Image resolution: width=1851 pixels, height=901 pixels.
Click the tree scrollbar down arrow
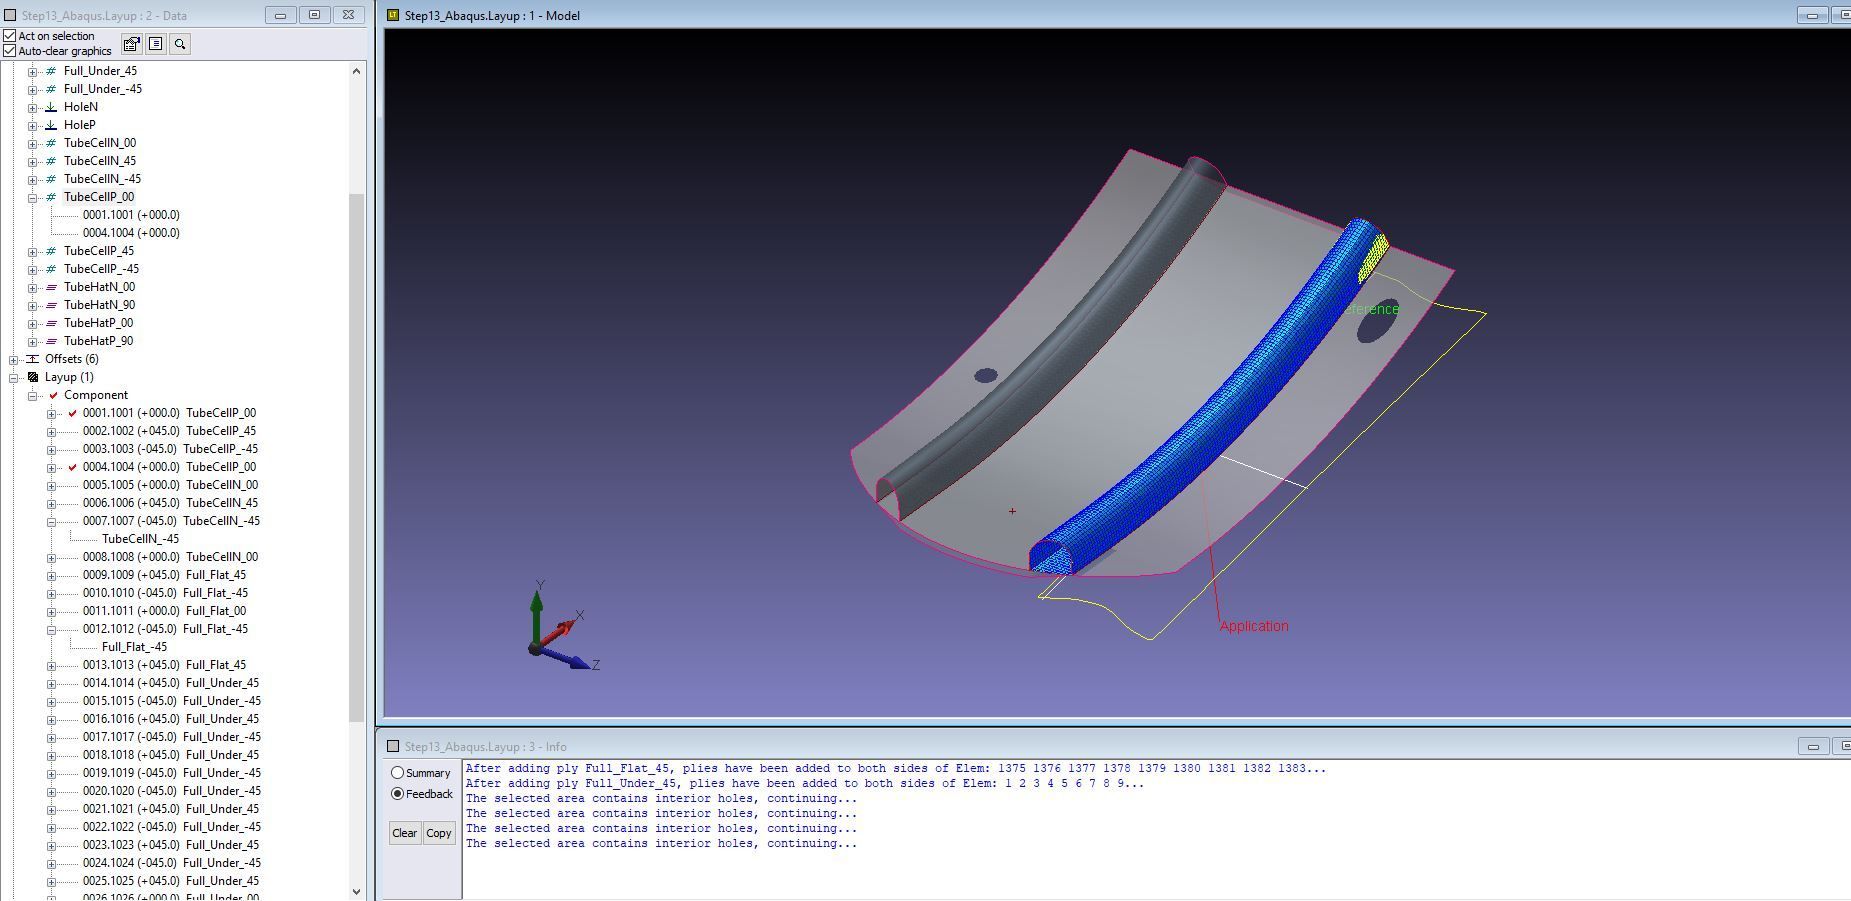point(356,892)
